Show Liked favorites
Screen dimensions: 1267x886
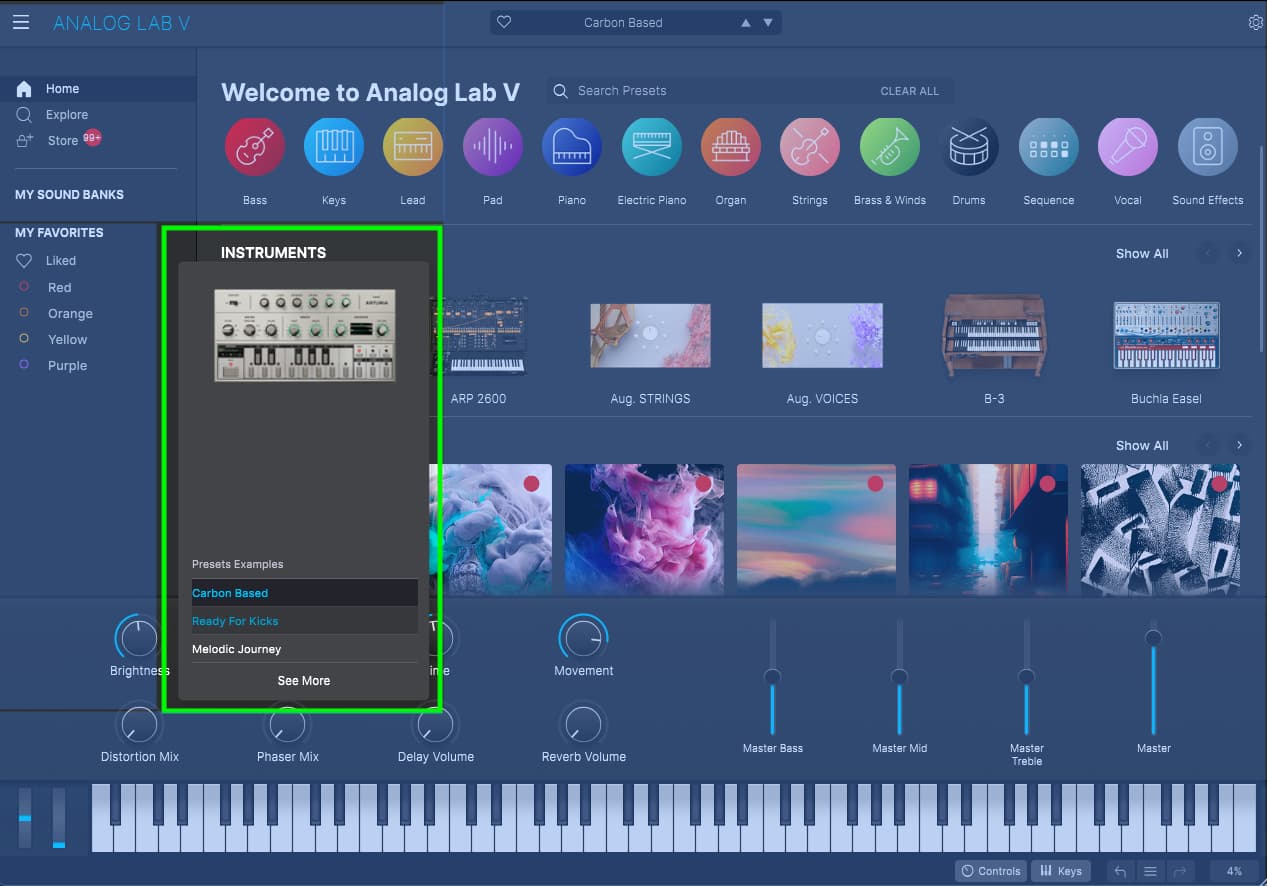pos(60,261)
